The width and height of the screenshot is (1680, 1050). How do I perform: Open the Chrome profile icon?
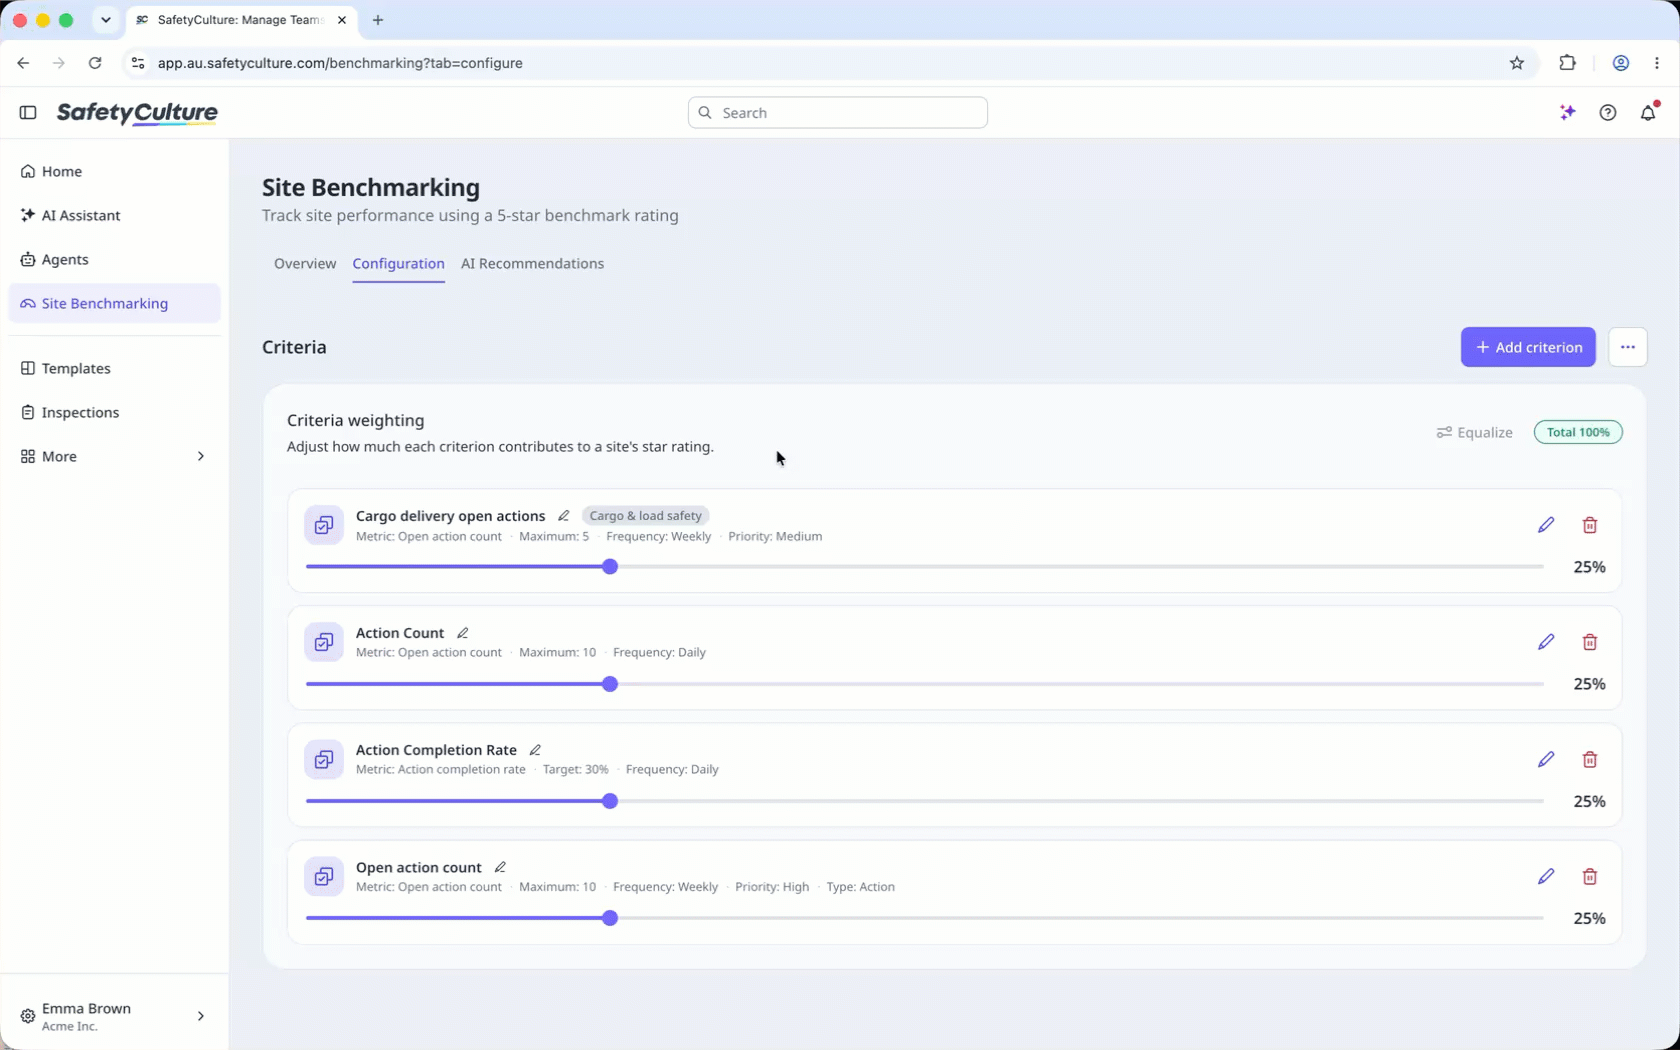pos(1621,63)
